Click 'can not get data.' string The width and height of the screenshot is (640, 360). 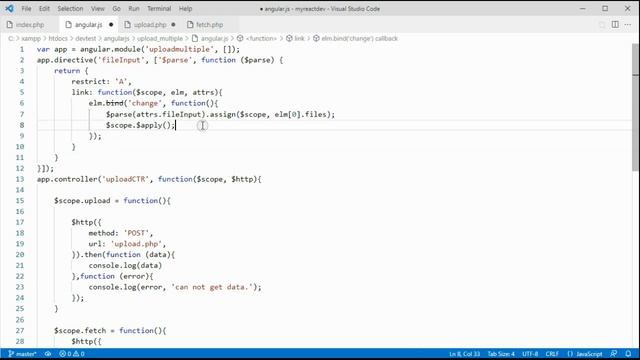coord(212,287)
